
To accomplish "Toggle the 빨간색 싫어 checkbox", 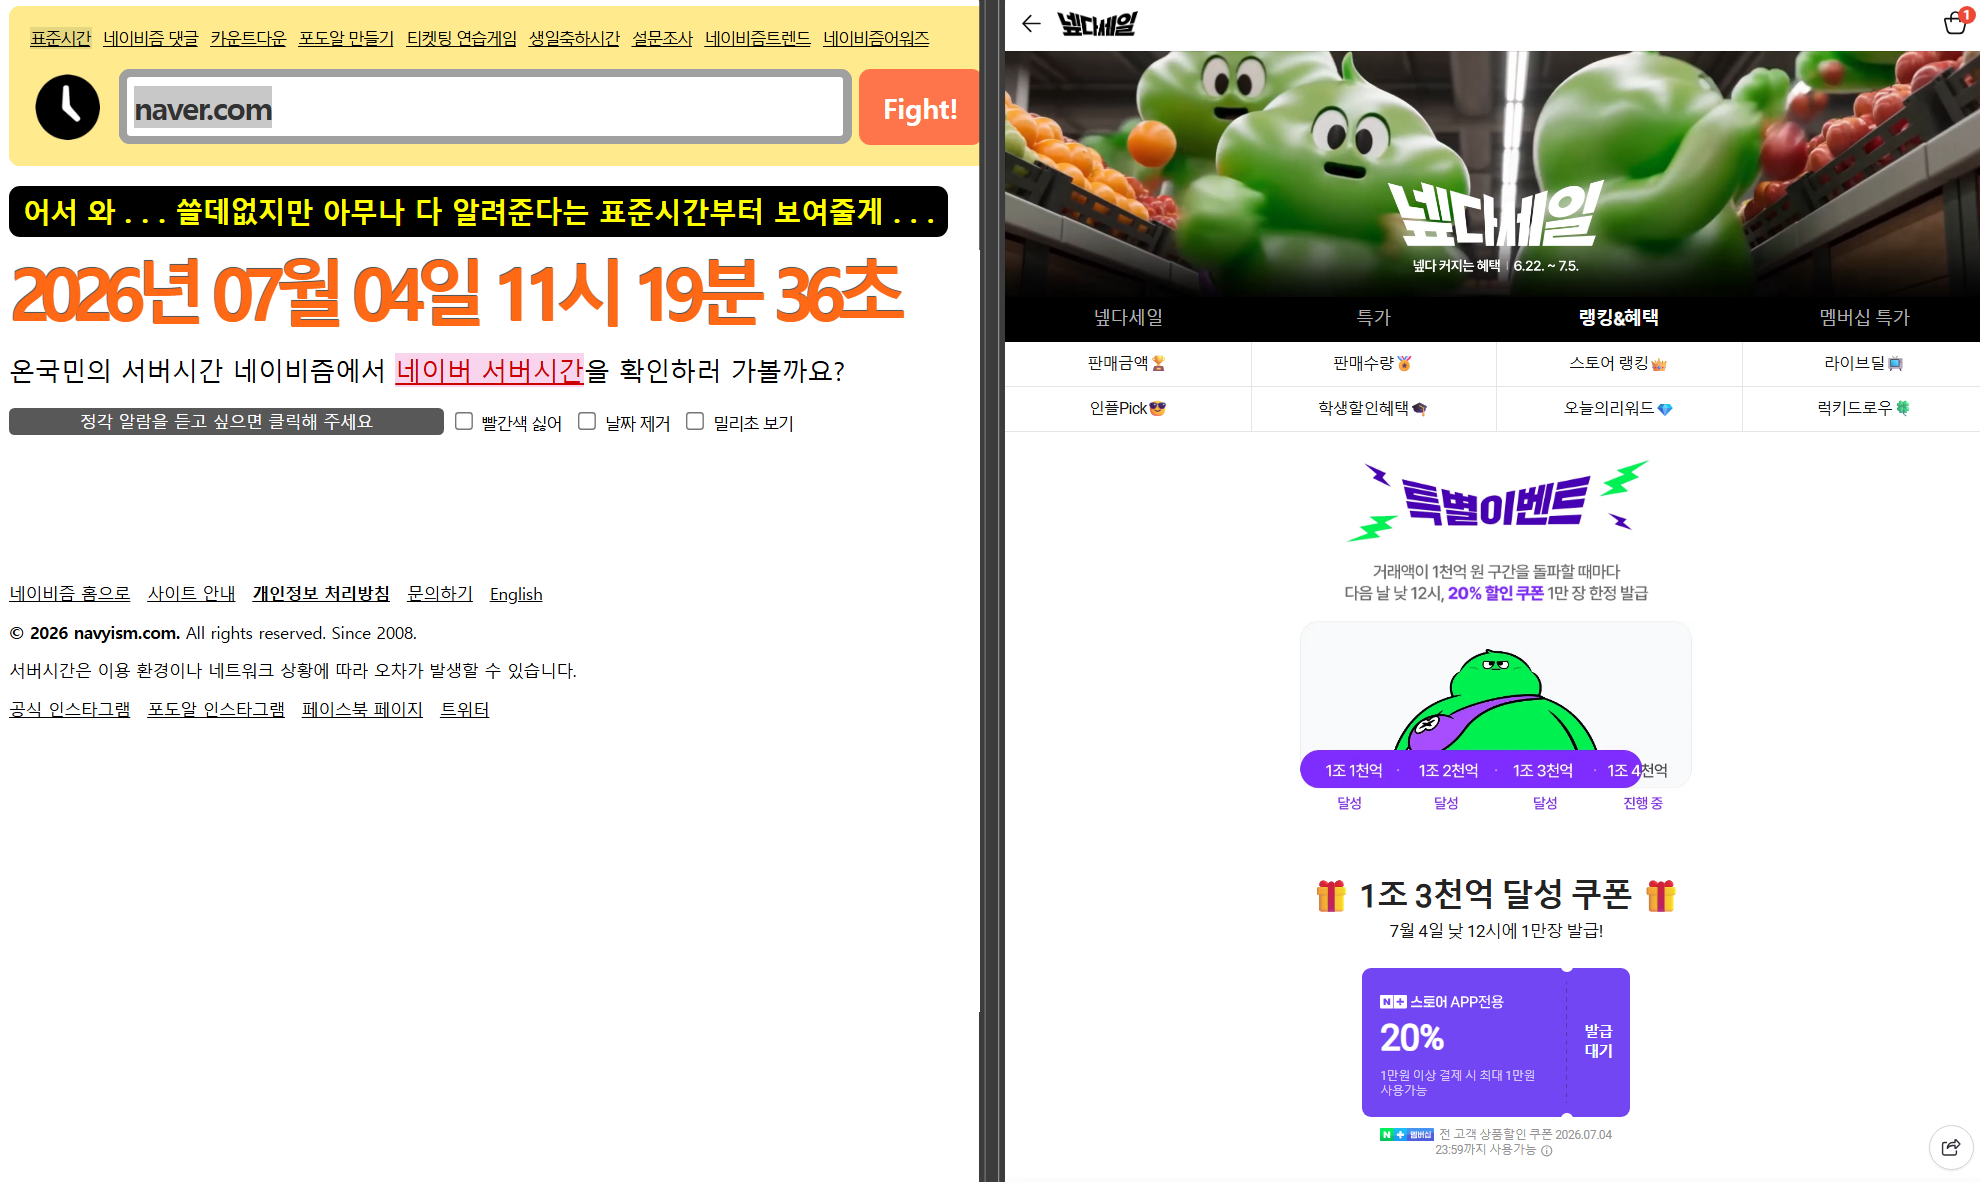I will [x=464, y=421].
